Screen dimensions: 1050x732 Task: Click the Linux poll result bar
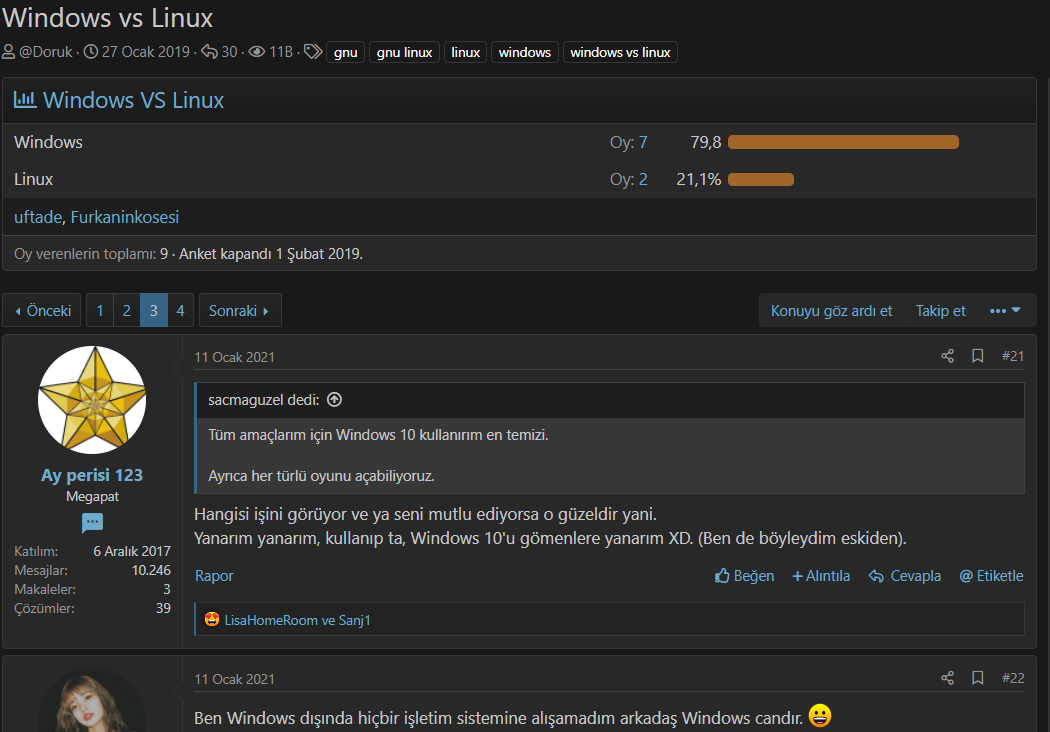pos(761,179)
